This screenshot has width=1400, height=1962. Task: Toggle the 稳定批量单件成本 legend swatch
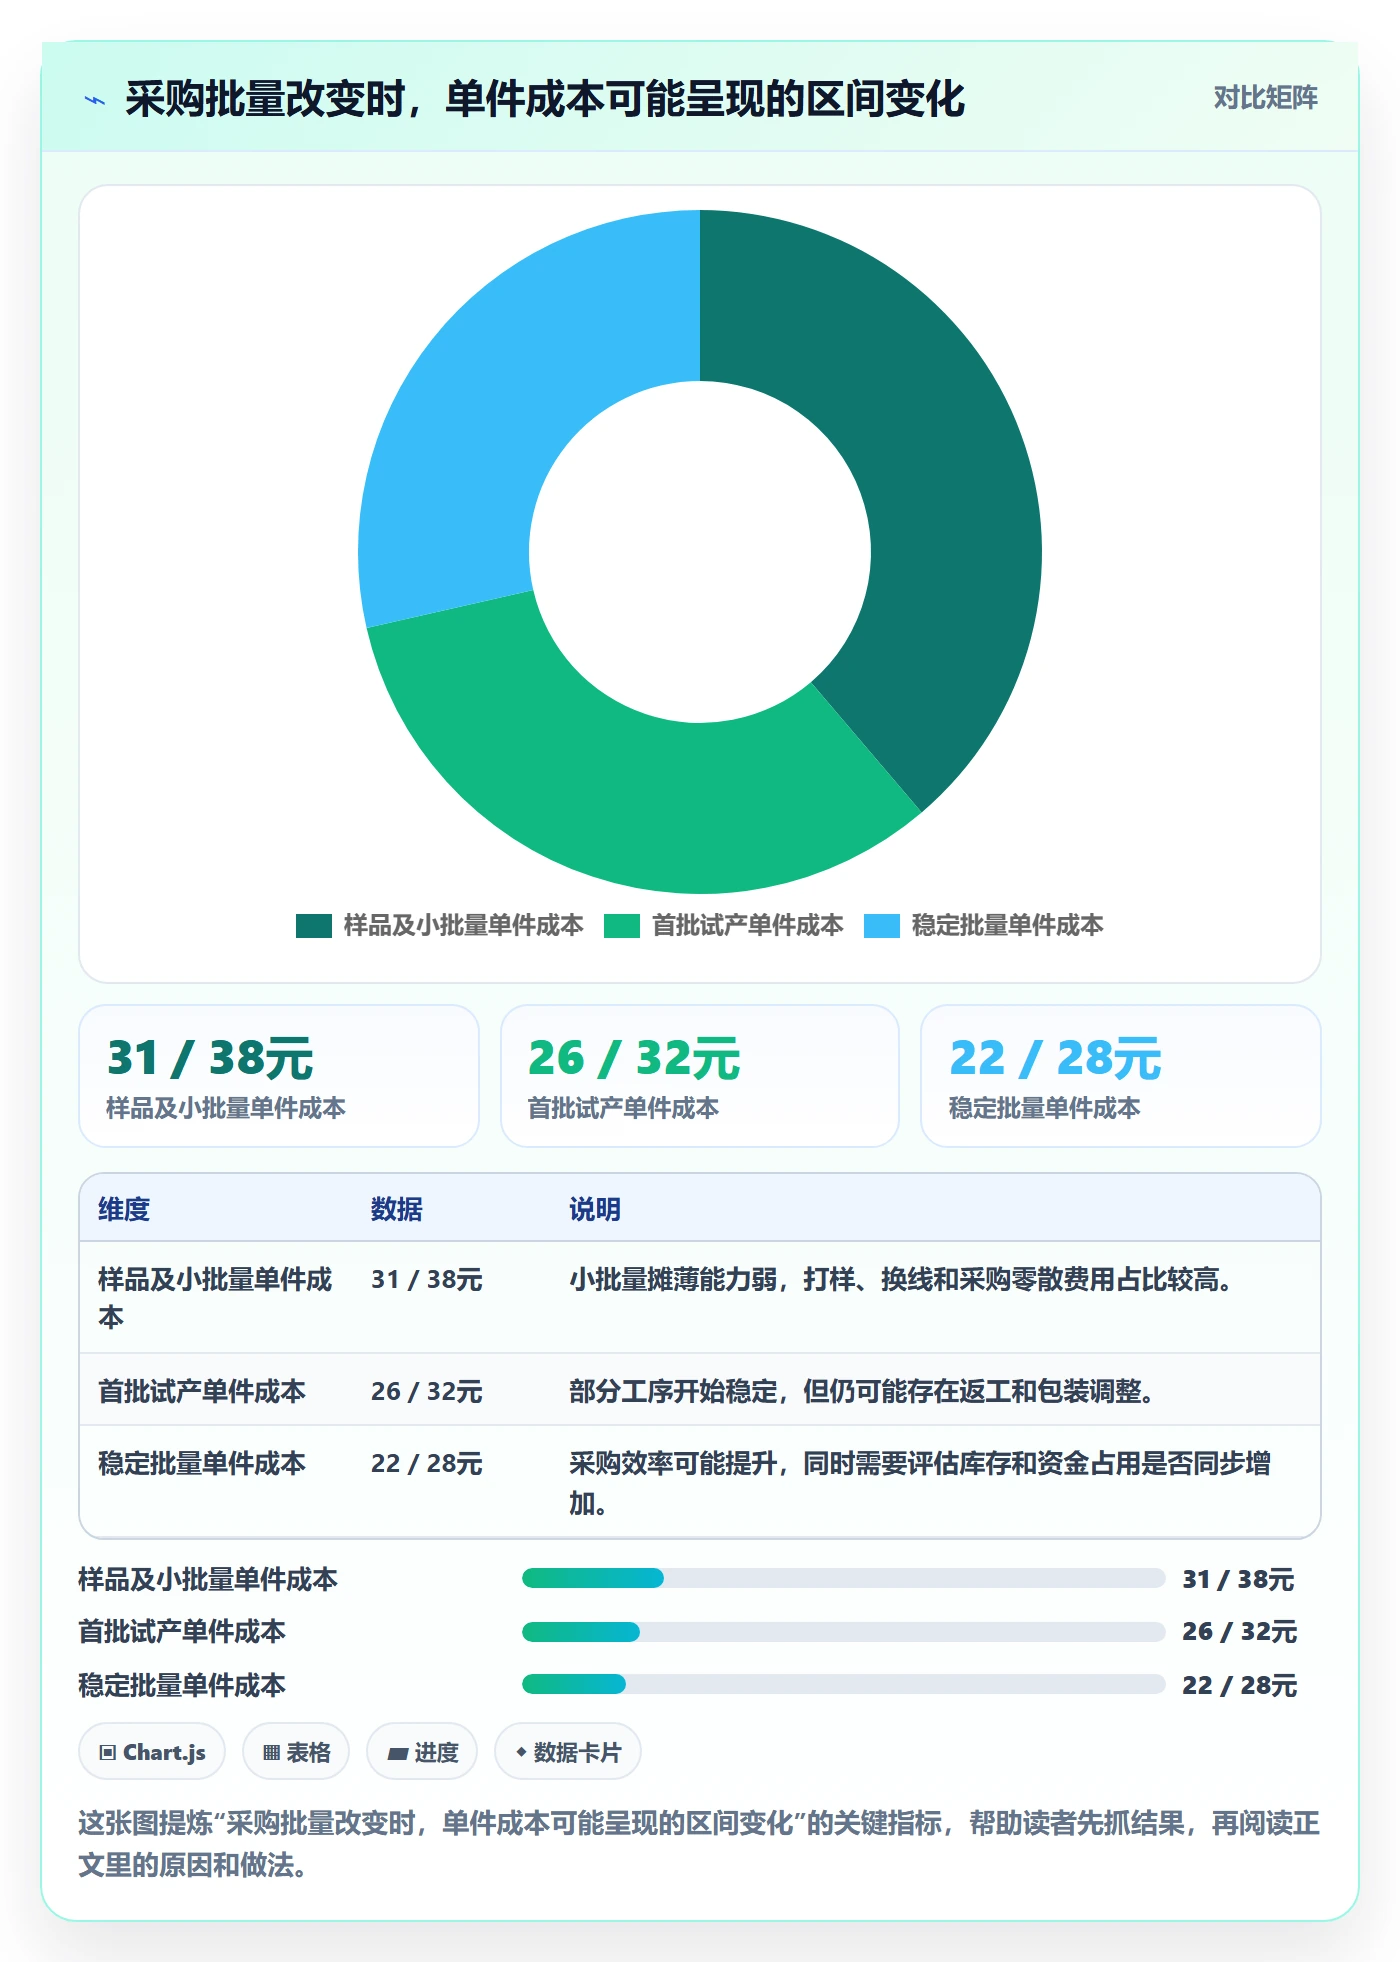point(881,926)
